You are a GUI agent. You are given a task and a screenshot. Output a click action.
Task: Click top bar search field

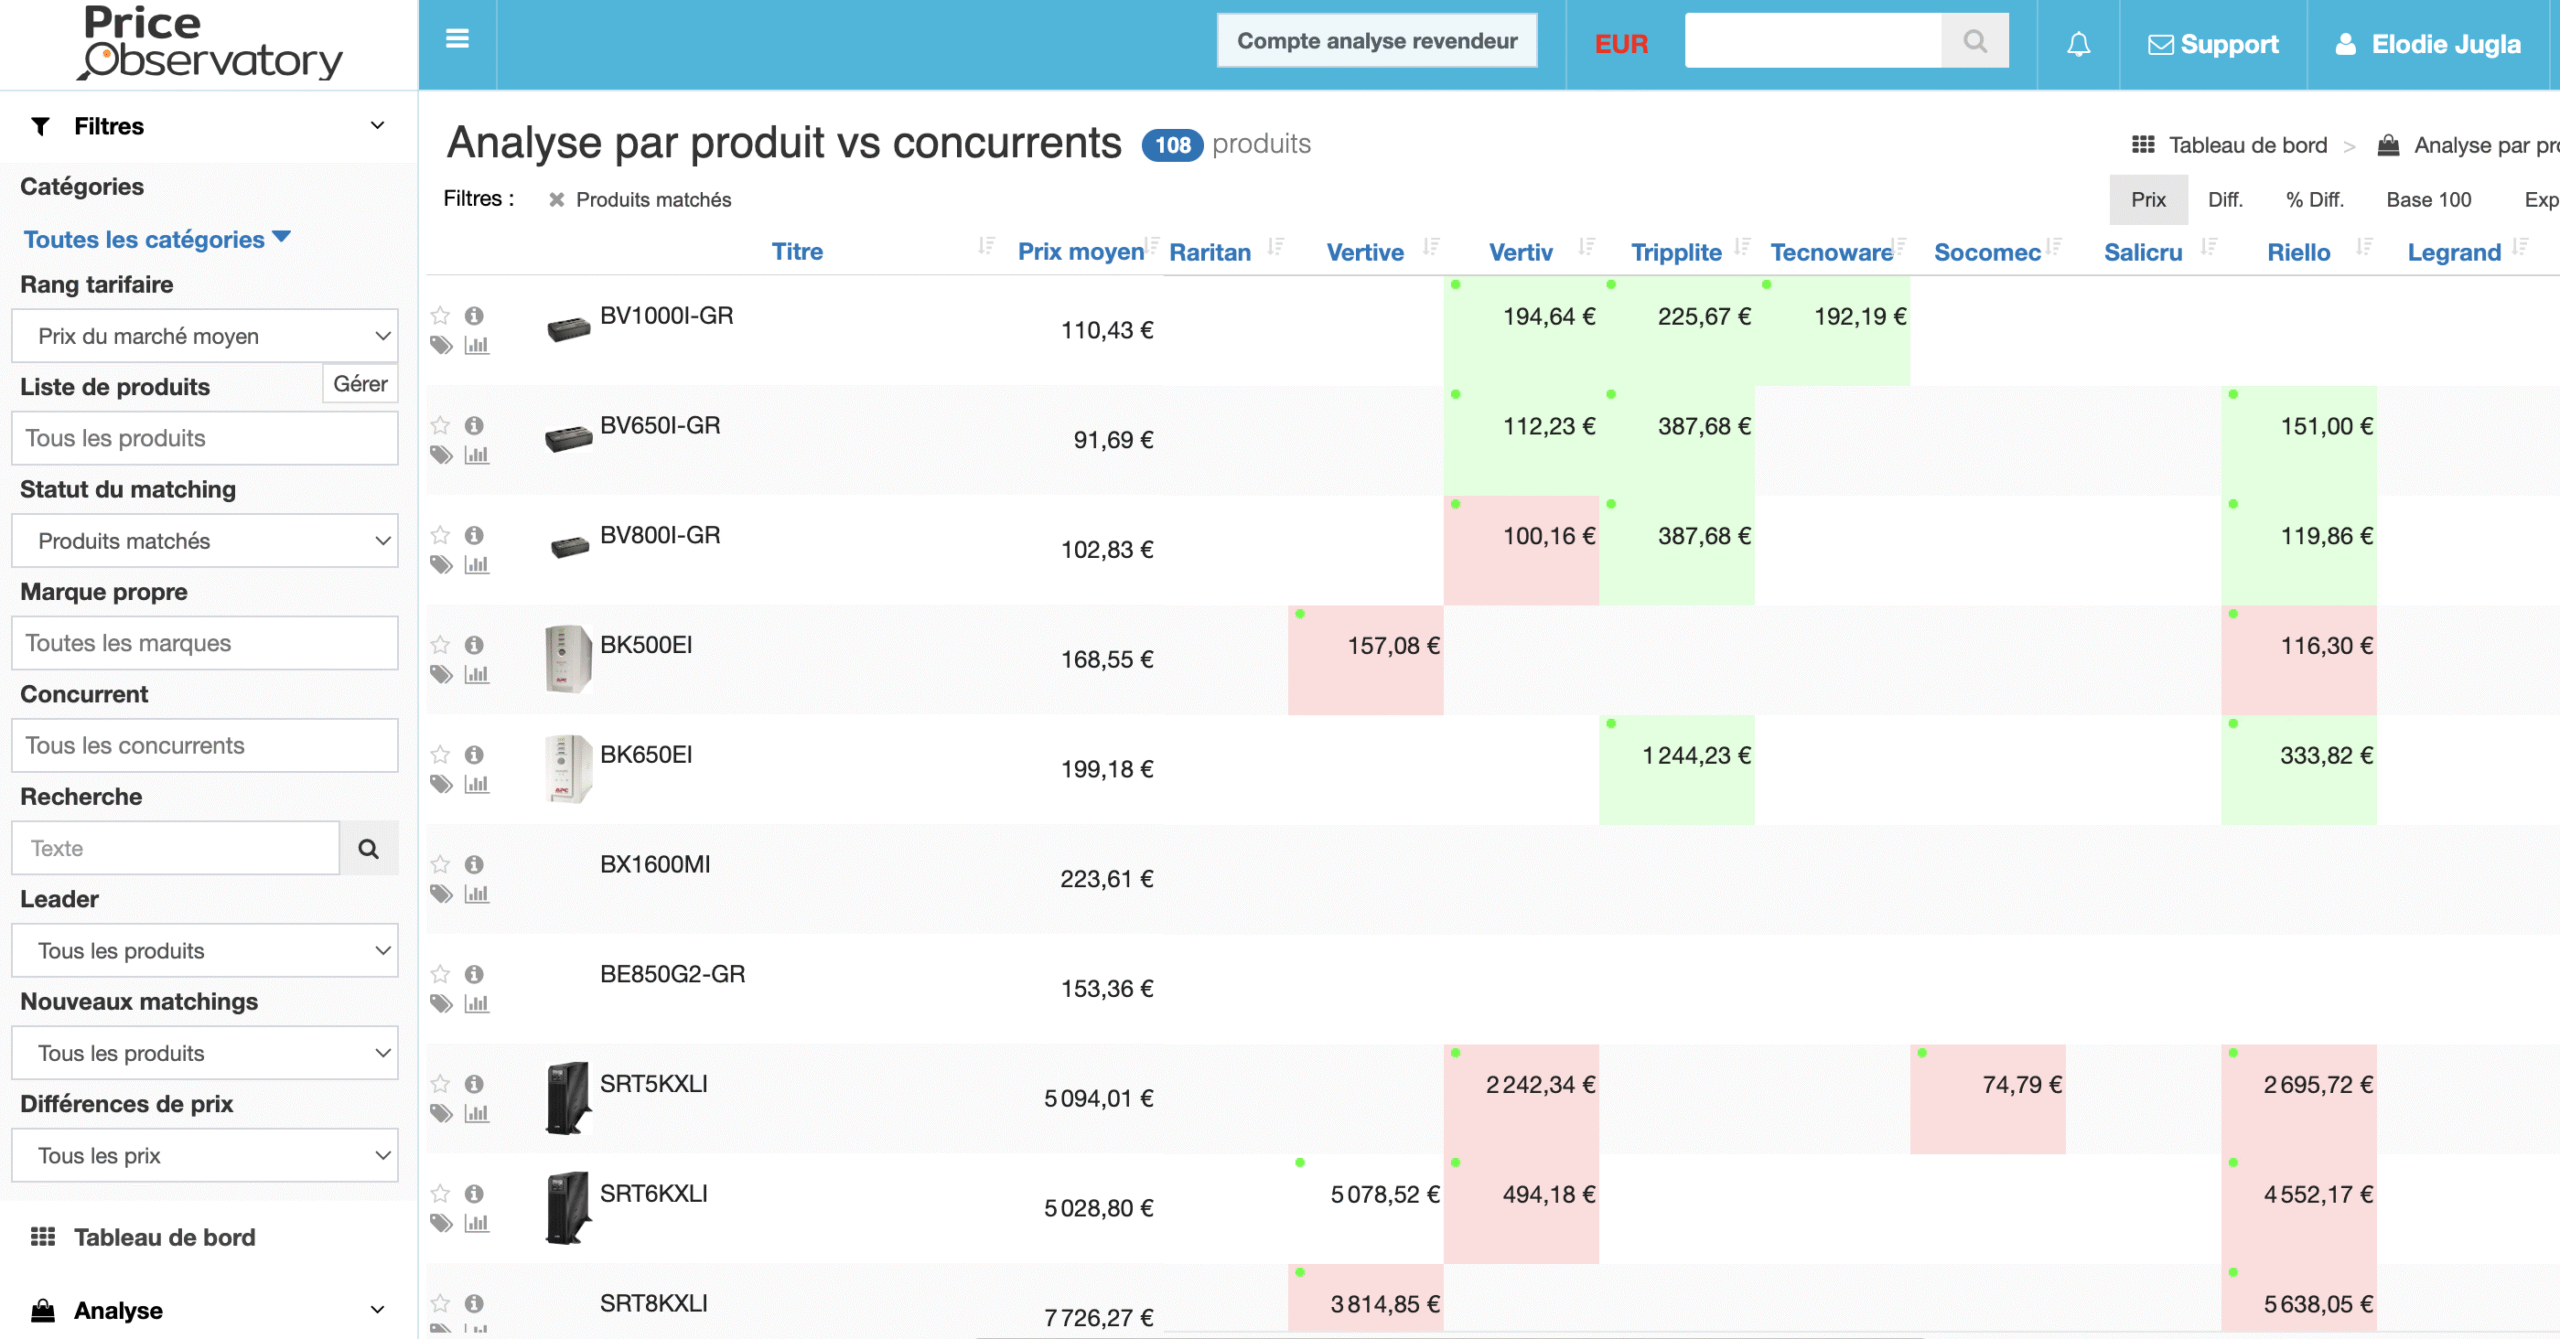coord(1813,41)
